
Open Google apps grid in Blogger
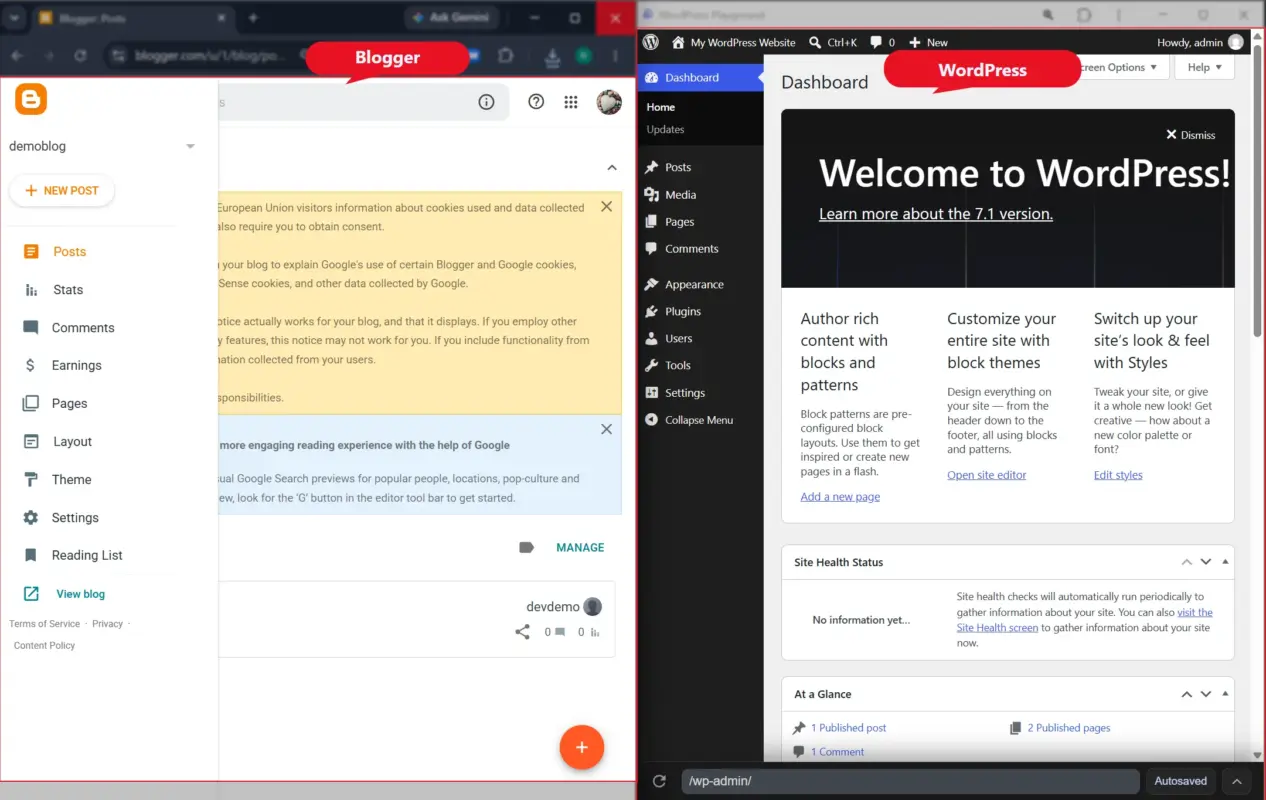coord(571,102)
